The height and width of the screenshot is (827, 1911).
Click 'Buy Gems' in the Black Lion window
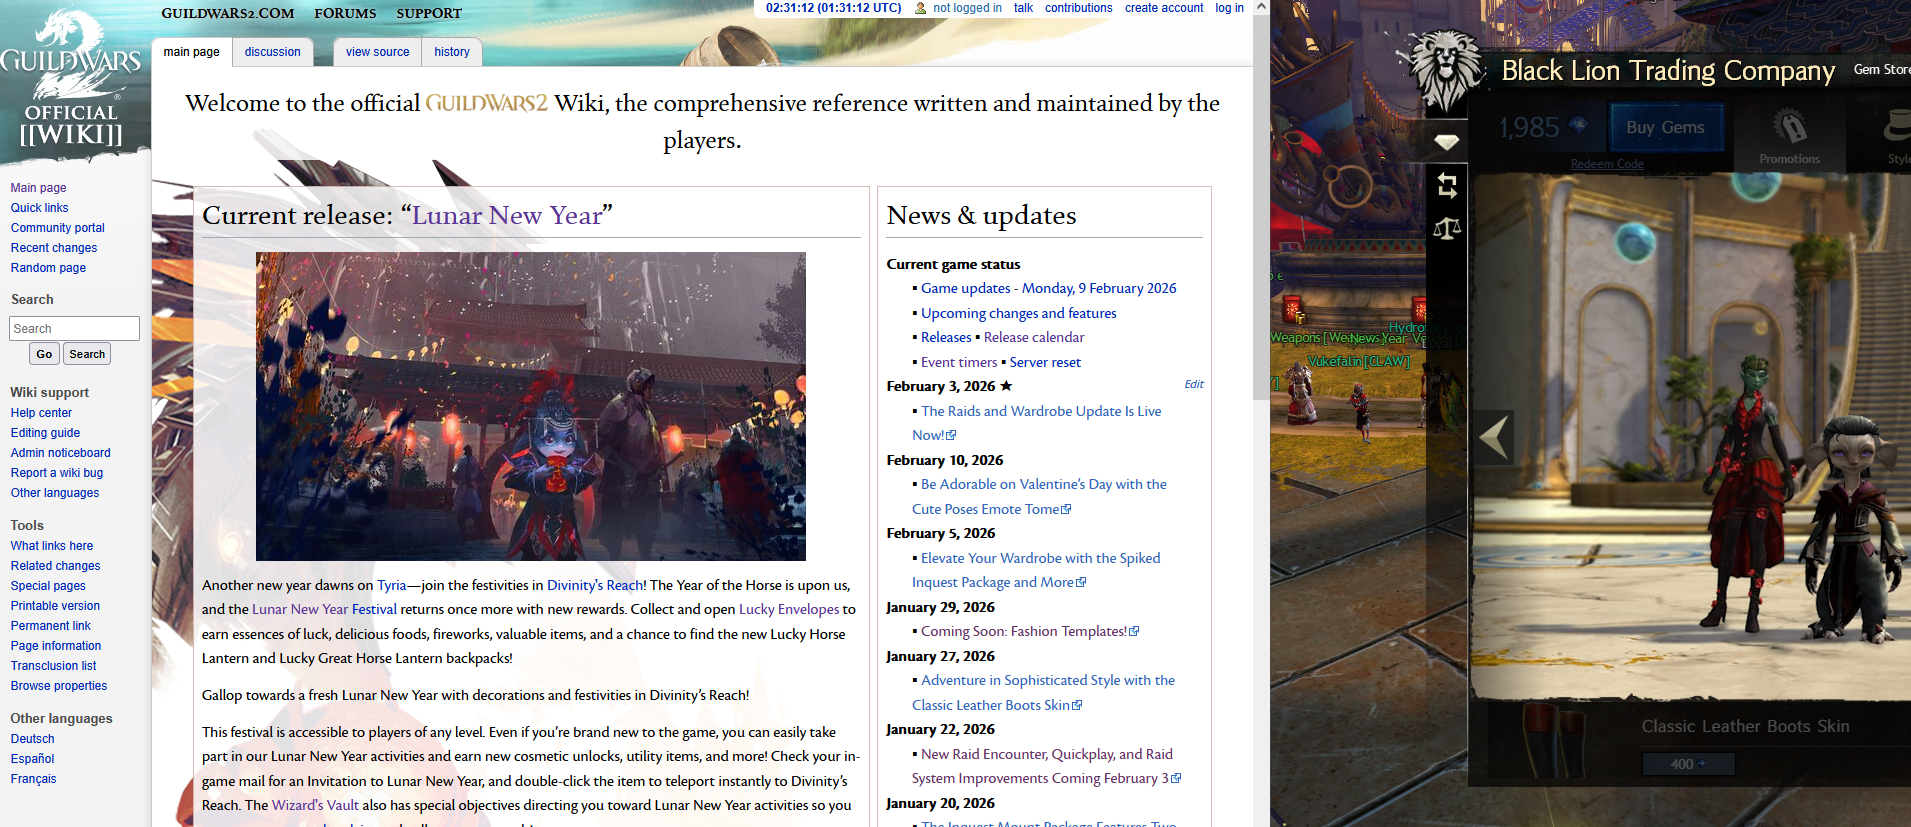1665,127
